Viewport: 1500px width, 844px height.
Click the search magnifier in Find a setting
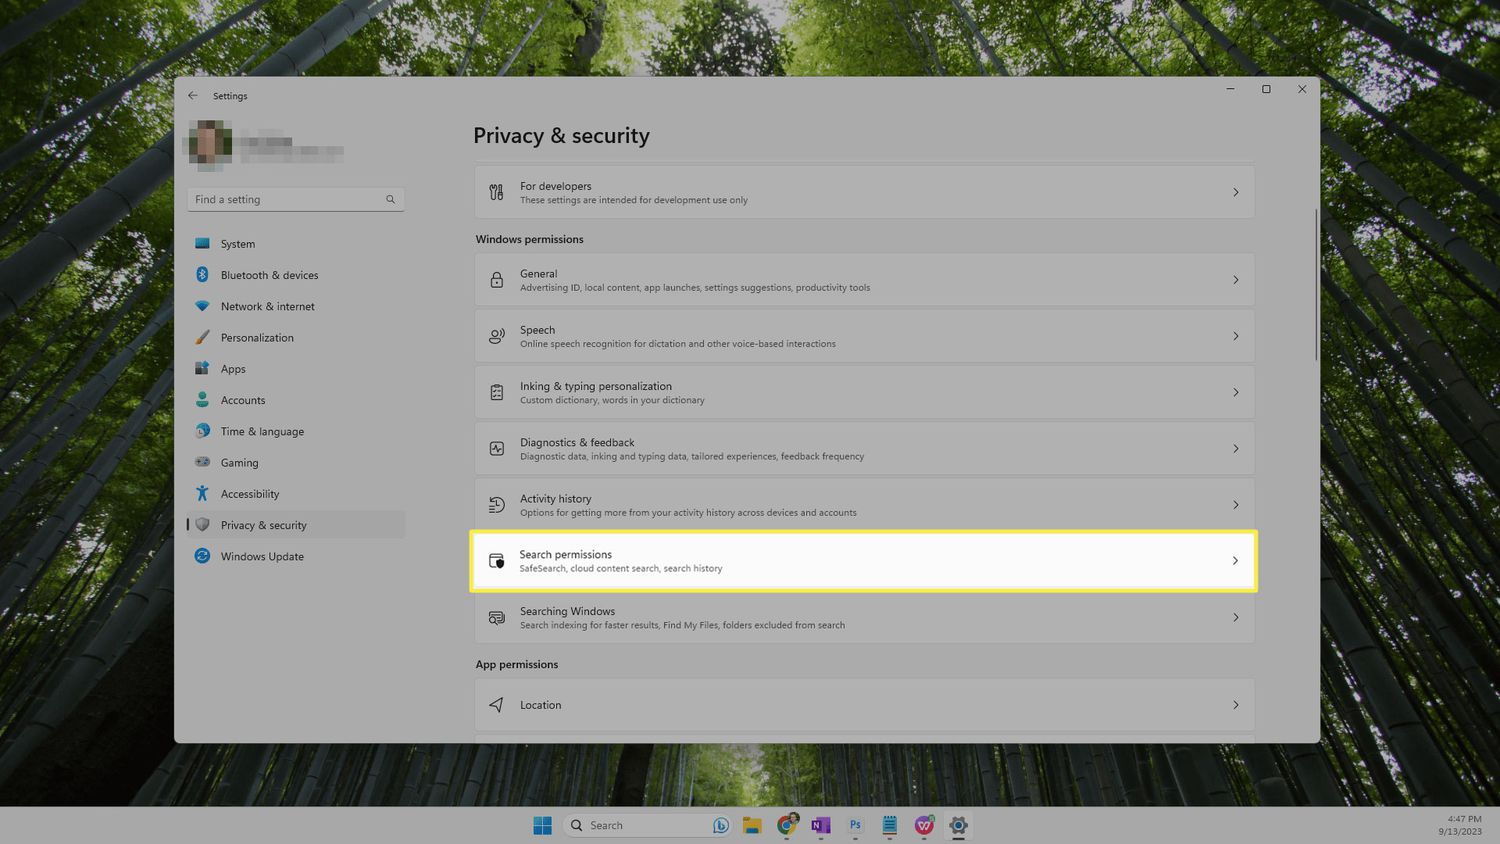[x=390, y=200]
